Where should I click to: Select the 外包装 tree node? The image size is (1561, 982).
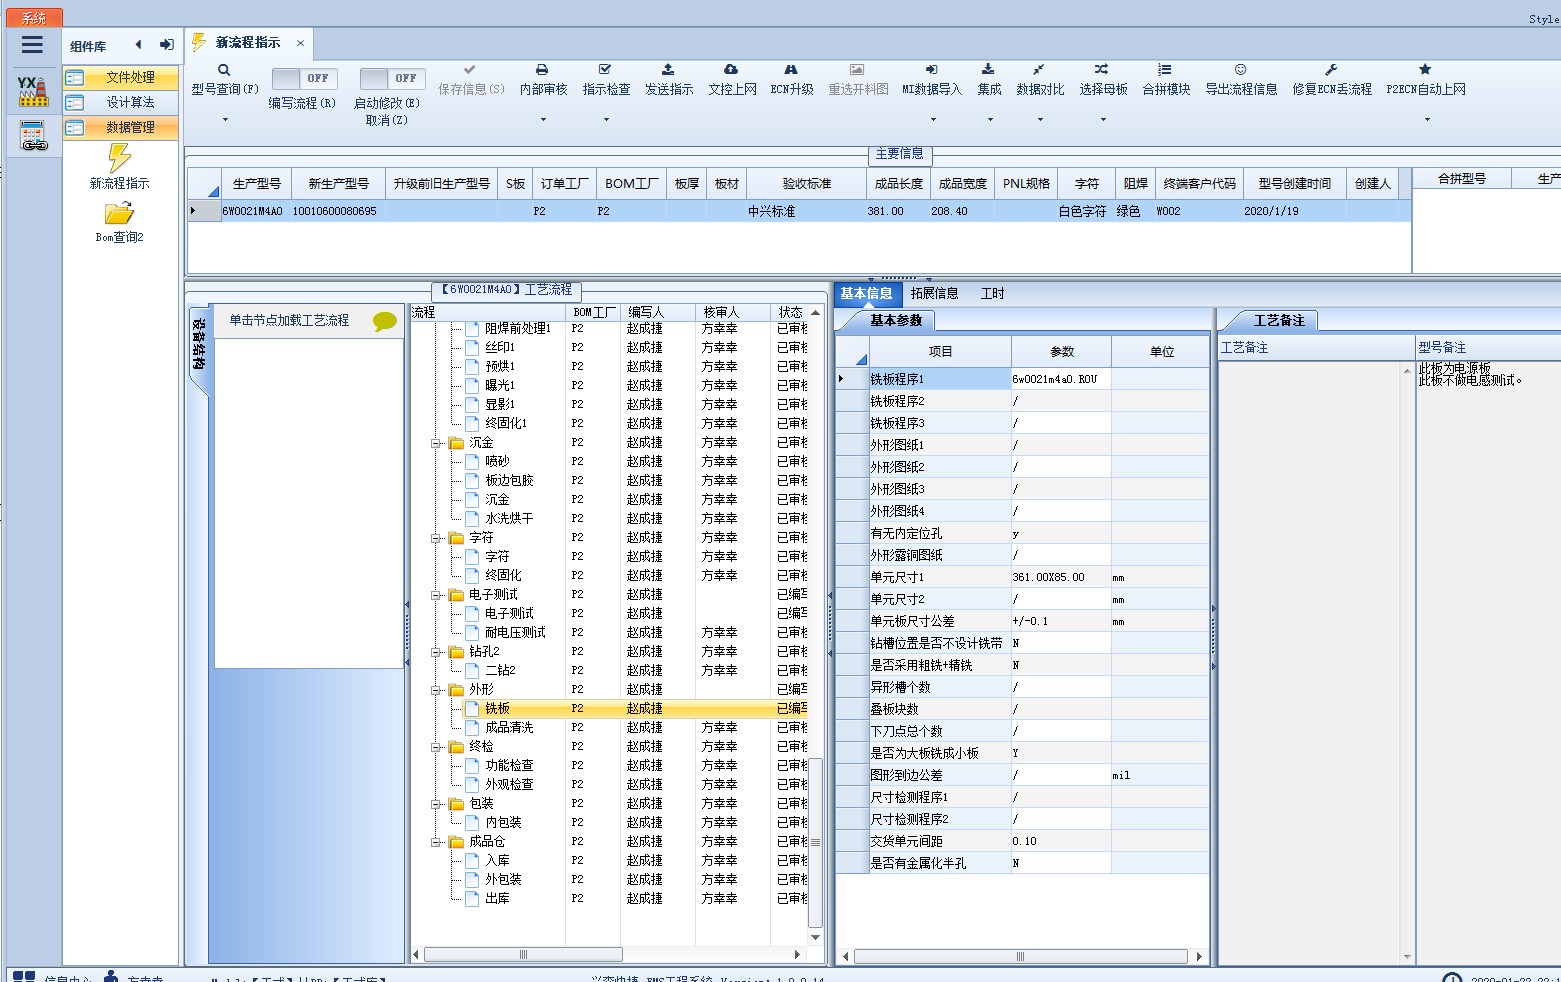pyautogui.click(x=503, y=879)
